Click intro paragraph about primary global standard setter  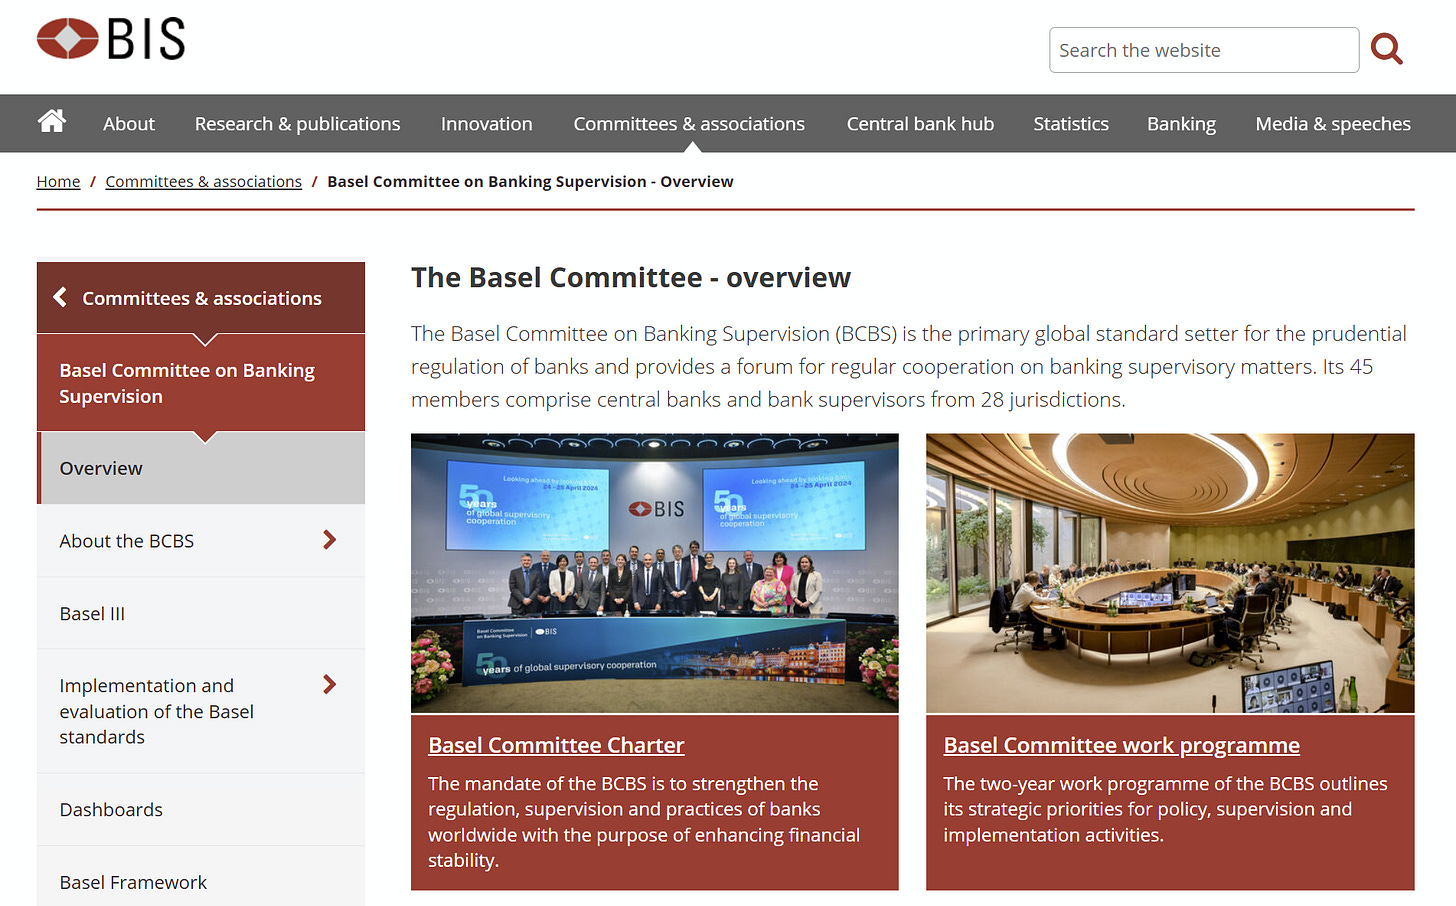tap(909, 366)
